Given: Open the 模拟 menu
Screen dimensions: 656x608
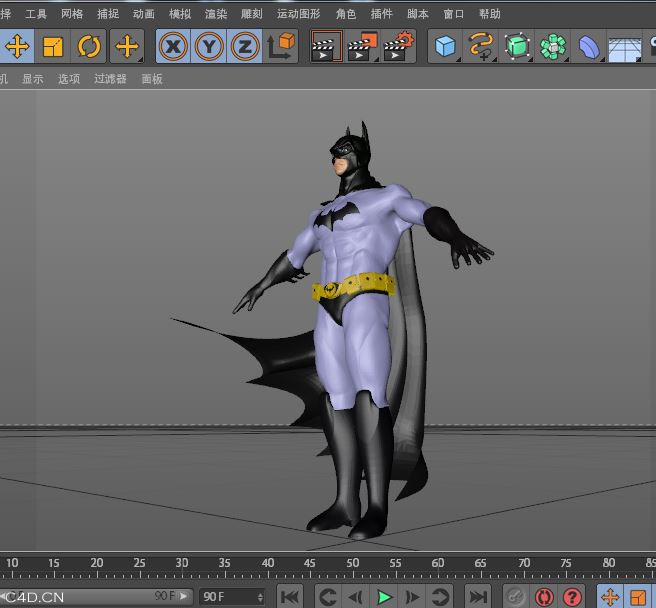Looking at the screenshot, I should pos(180,14).
